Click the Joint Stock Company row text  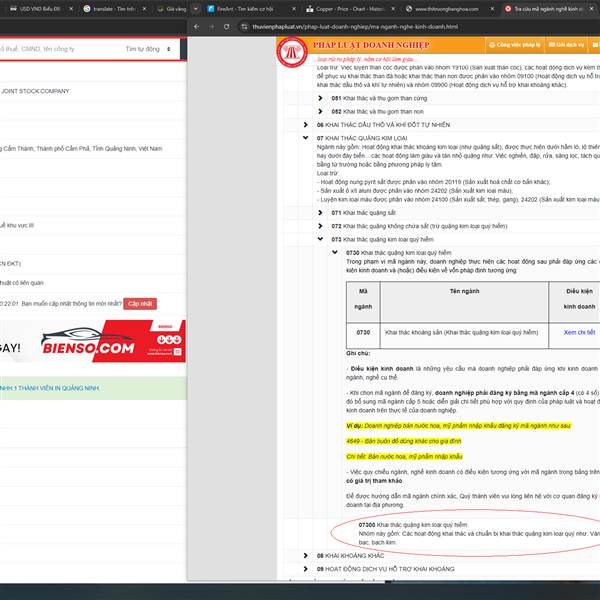tap(35, 91)
